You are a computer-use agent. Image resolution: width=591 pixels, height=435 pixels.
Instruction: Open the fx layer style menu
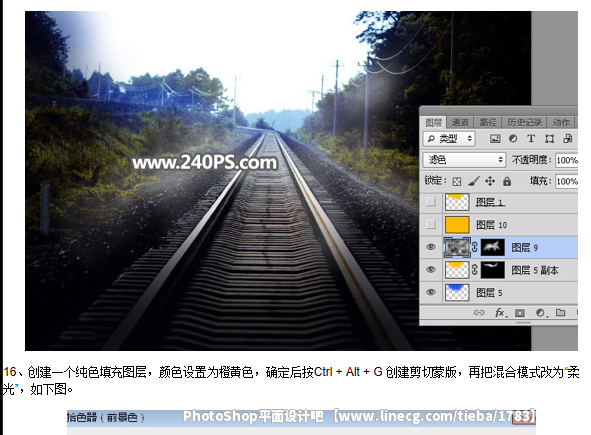[x=501, y=312]
